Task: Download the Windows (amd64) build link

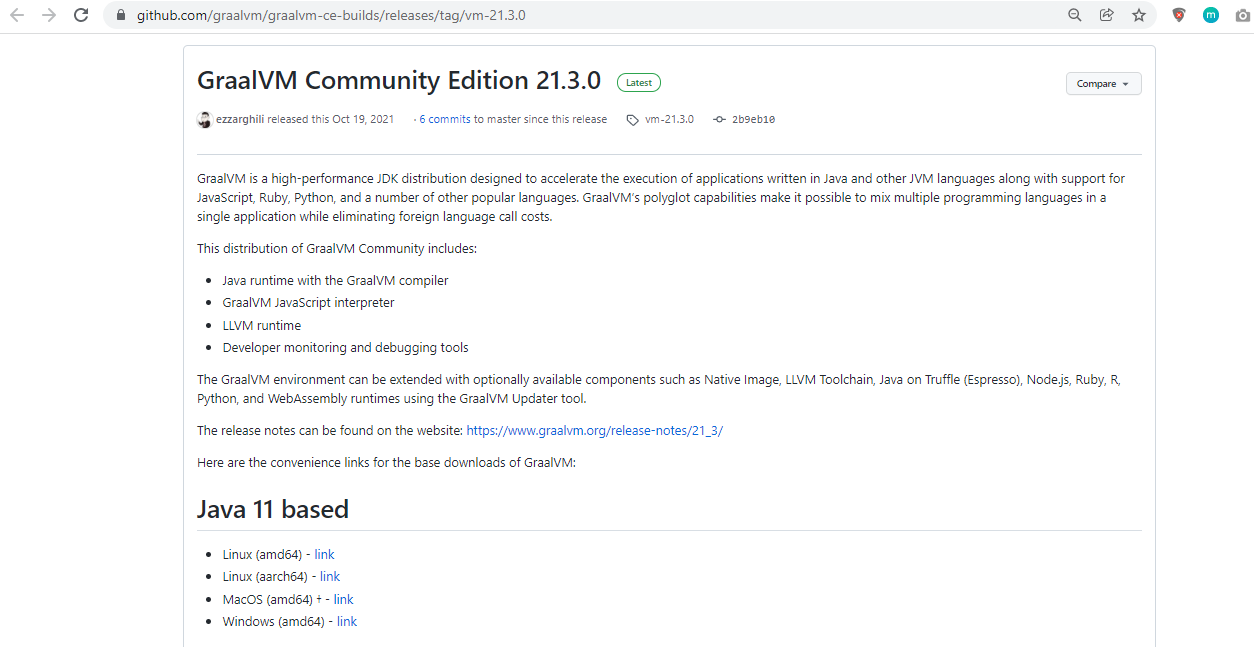Action: click(x=347, y=621)
